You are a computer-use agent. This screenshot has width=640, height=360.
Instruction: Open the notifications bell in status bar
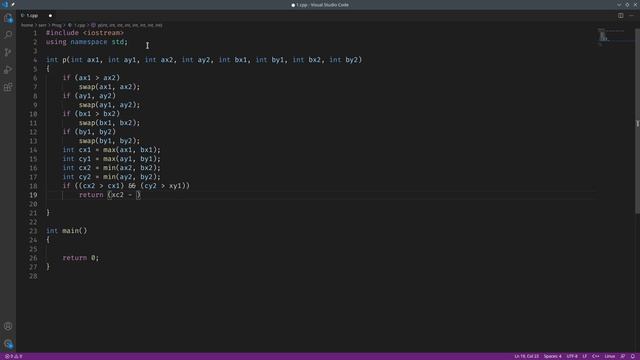coord(633,356)
